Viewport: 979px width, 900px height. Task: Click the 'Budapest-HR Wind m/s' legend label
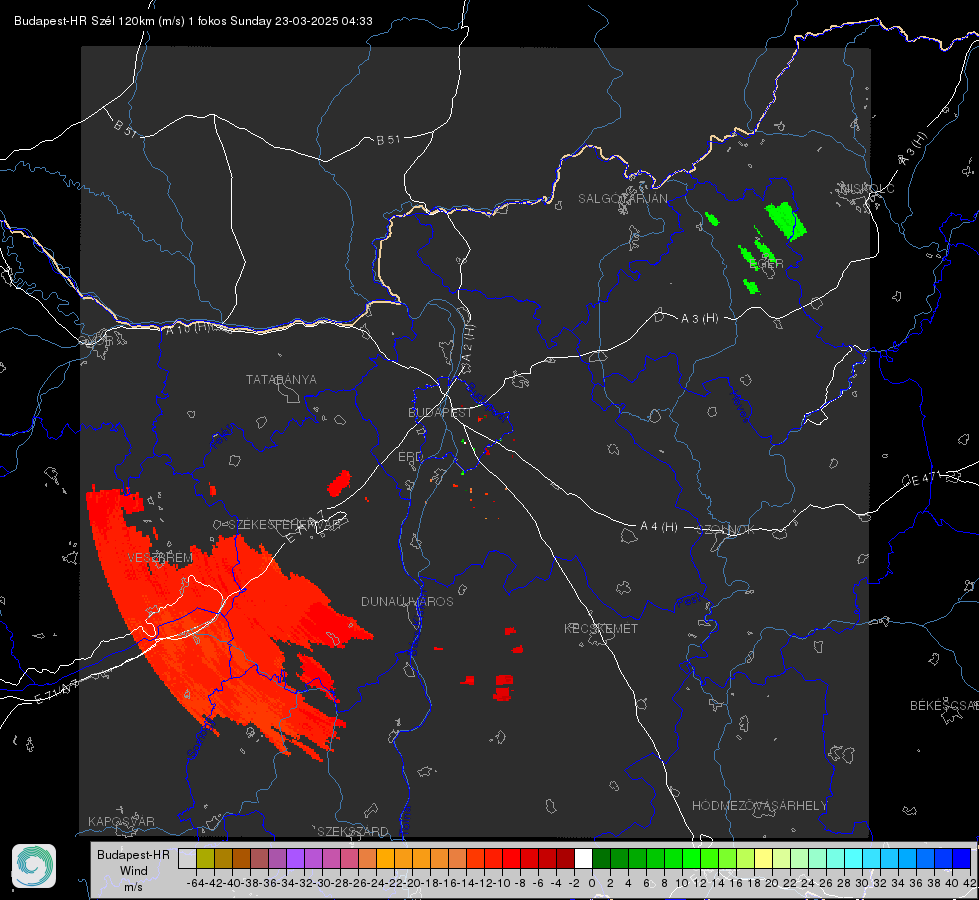(x=134, y=870)
